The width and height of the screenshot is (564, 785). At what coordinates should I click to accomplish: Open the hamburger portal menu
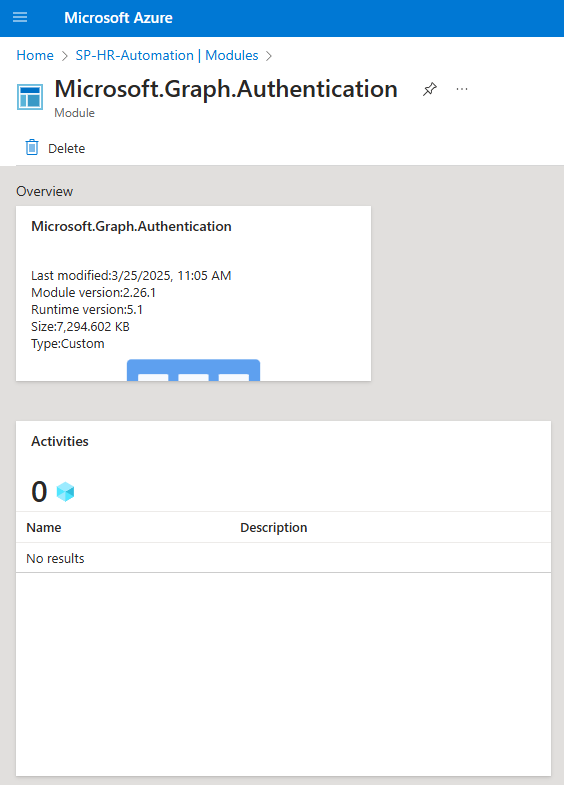[20, 18]
